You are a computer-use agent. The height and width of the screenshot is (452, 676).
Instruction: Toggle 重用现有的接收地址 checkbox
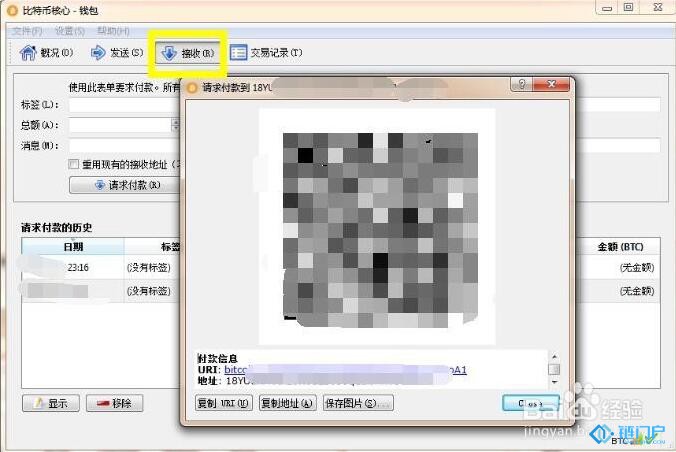pyautogui.click(x=74, y=164)
